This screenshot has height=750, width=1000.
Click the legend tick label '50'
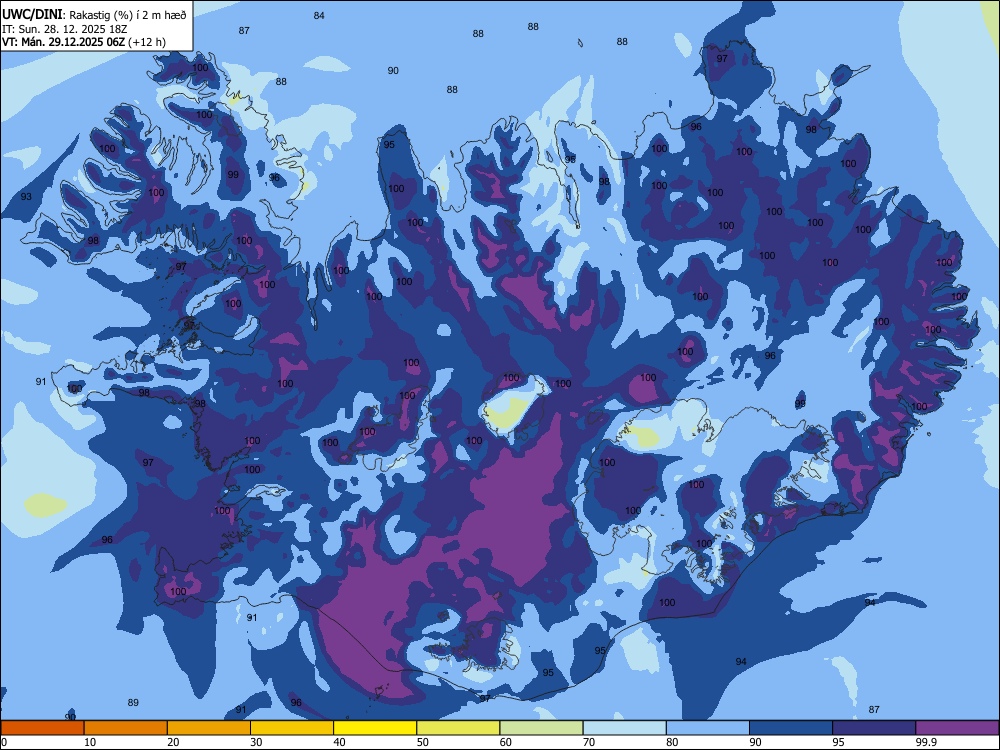[422, 742]
